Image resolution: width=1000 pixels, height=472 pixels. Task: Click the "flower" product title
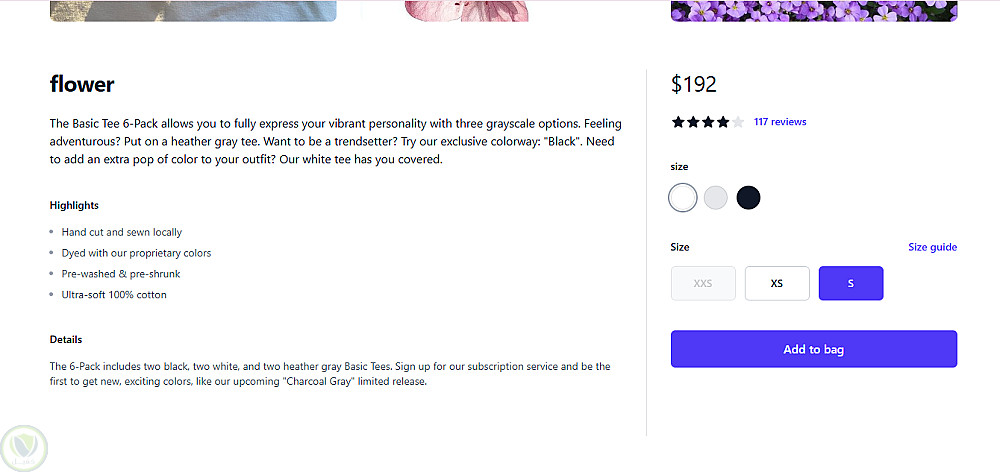click(82, 84)
